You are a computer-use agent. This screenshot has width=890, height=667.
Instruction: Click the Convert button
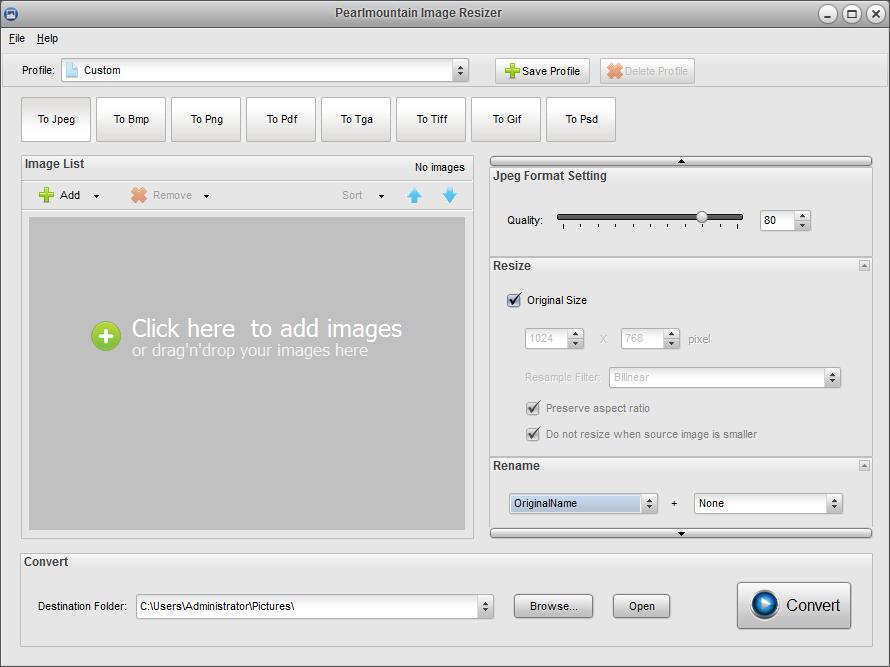click(793, 605)
